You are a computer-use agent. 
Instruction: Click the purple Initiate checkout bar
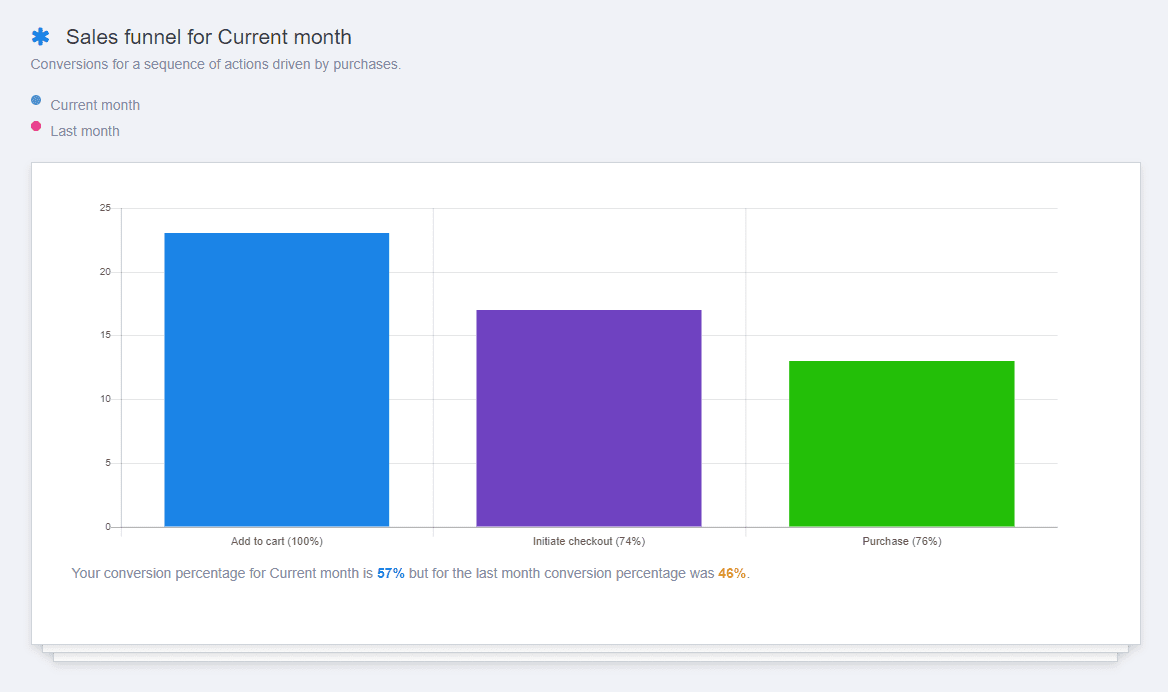tap(588, 418)
